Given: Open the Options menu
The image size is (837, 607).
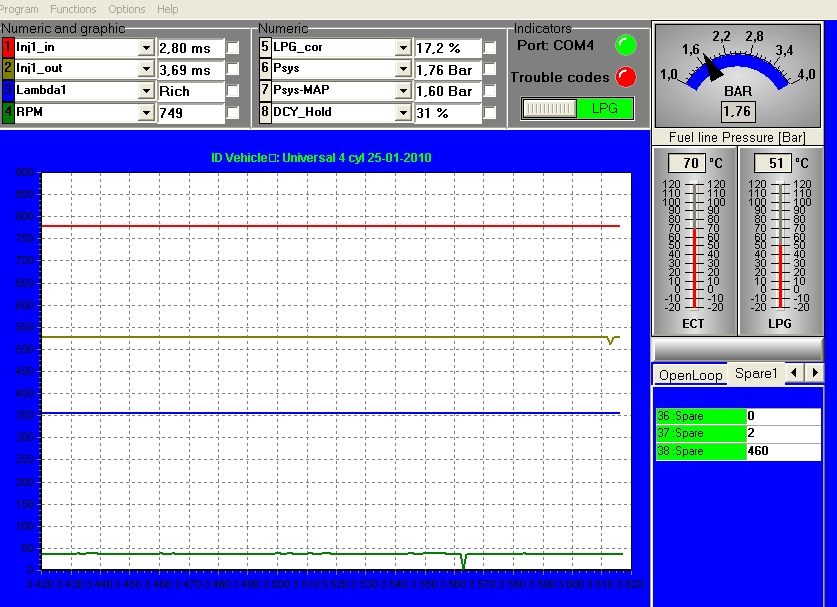Looking at the screenshot, I should pos(127,9).
